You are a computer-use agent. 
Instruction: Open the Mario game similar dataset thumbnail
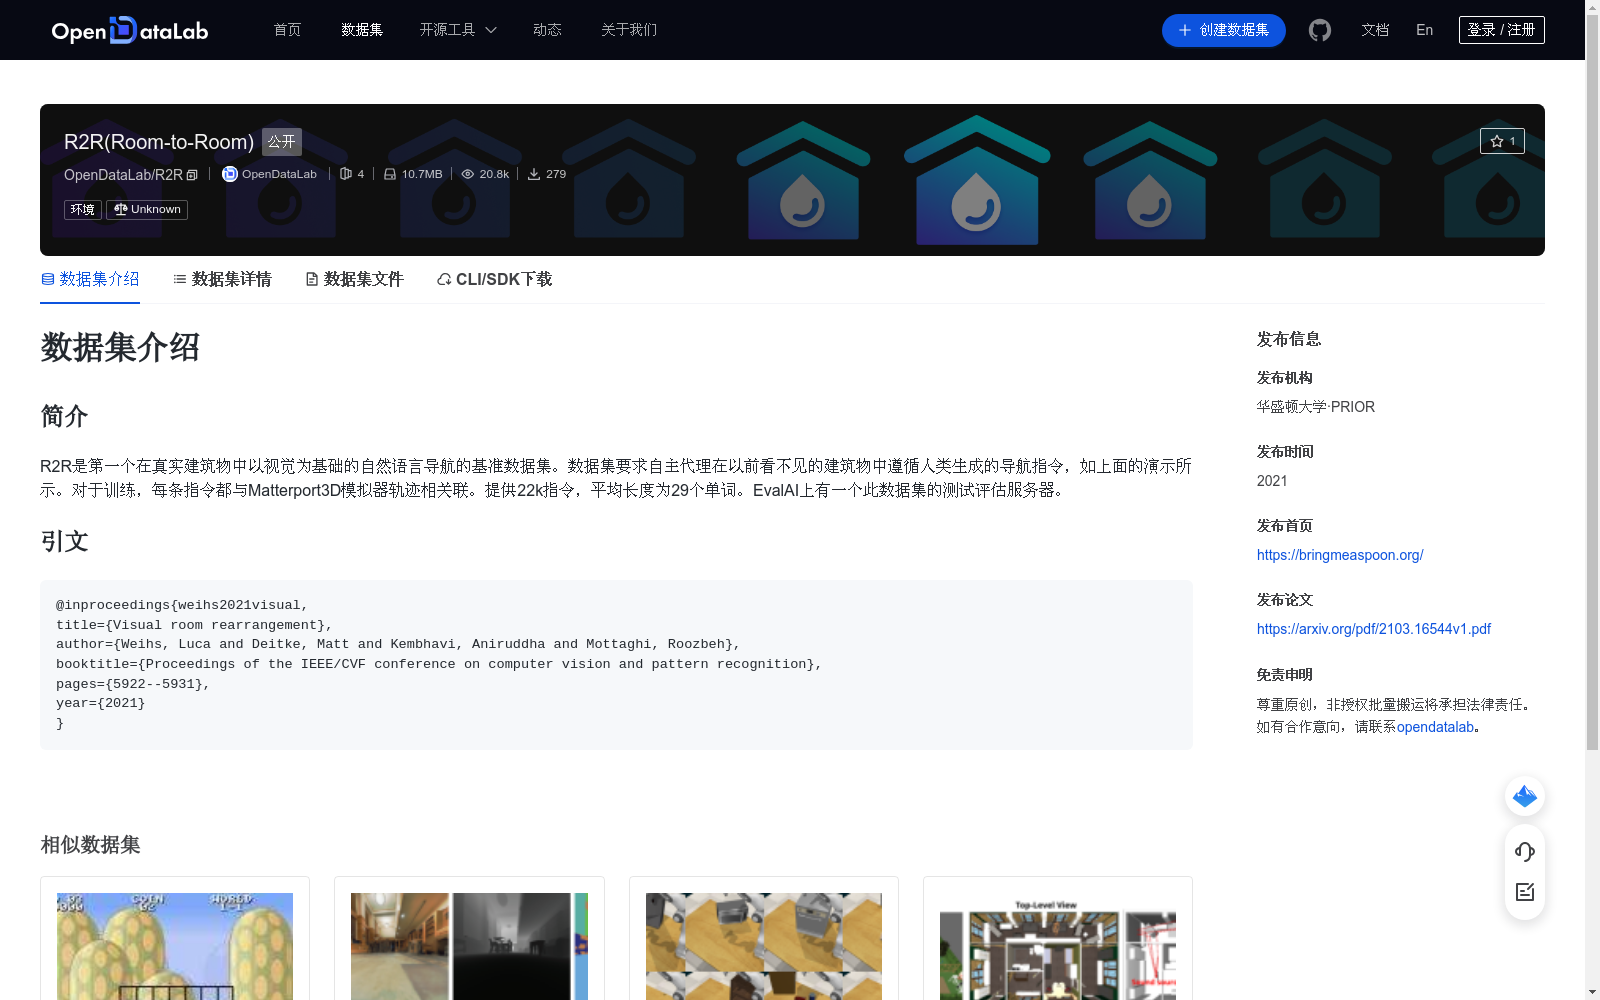tap(175, 946)
